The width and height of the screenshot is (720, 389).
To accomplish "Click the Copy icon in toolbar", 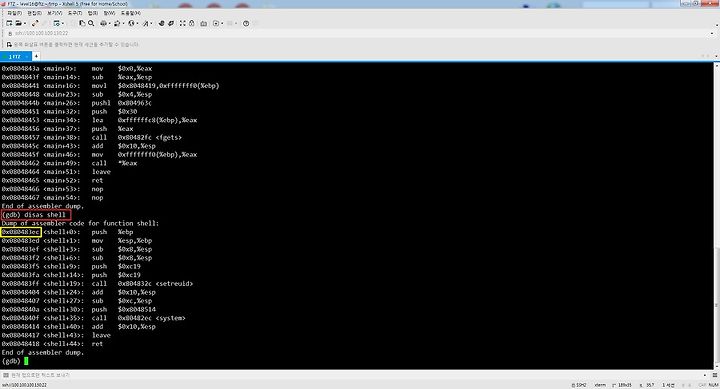I will click(x=82, y=23).
